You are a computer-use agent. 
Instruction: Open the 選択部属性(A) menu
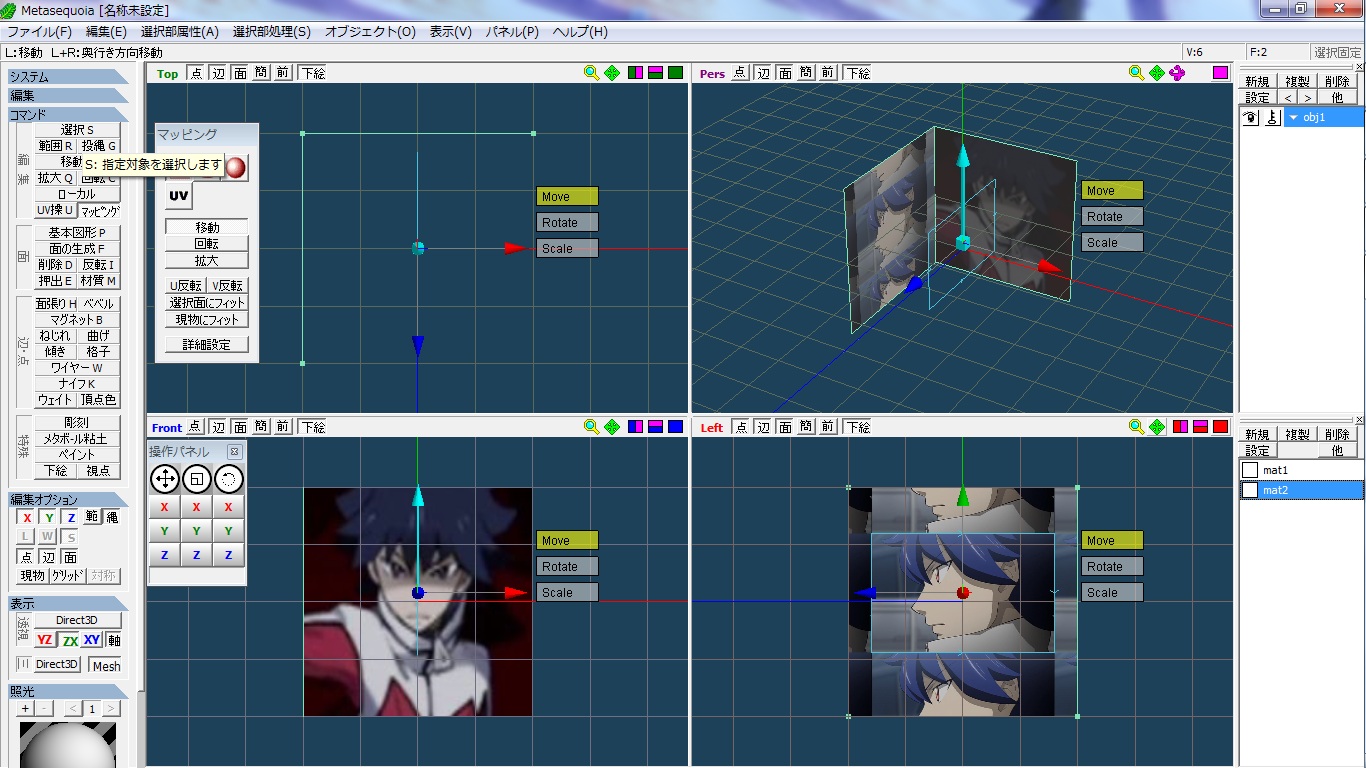(180, 32)
